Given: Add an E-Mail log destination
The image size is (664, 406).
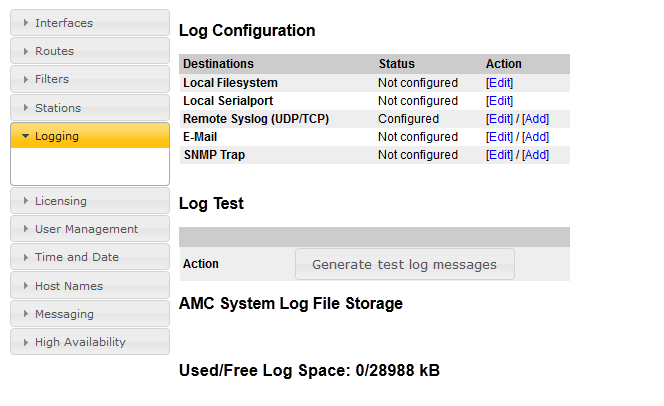Looking at the screenshot, I should 536,137.
